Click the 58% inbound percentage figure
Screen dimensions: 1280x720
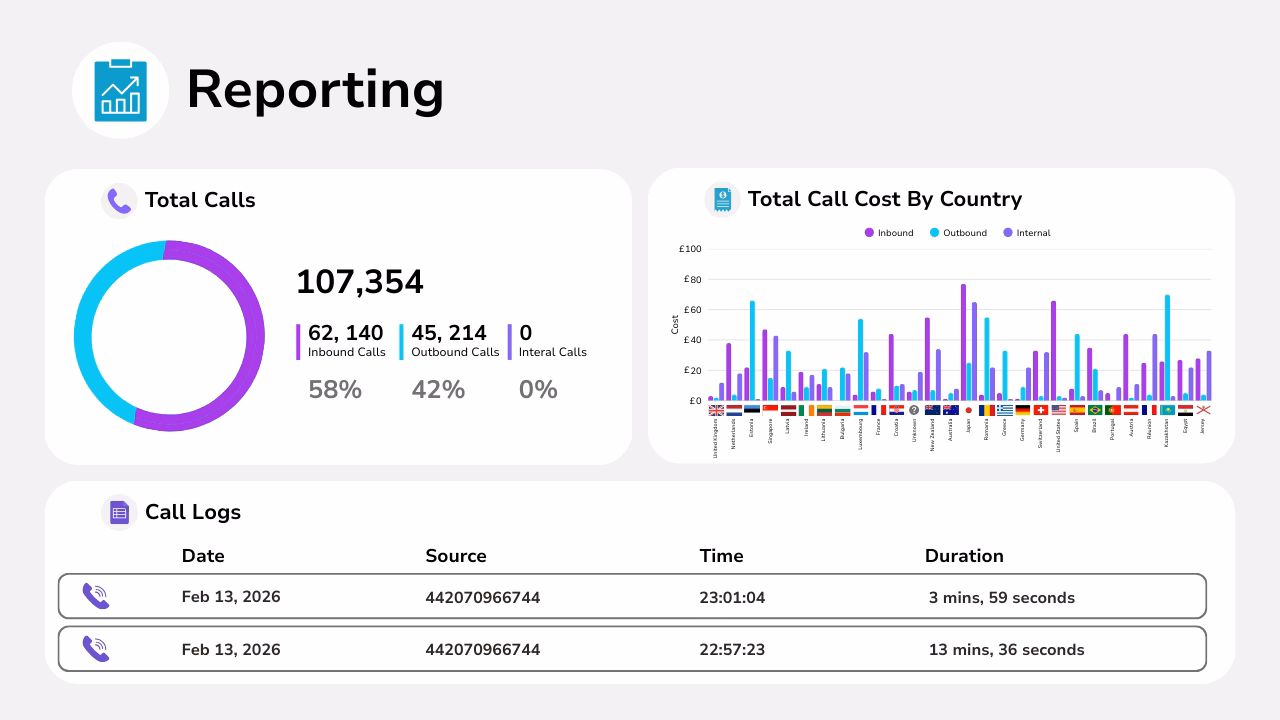pyautogui.click(x=334, y=389)
